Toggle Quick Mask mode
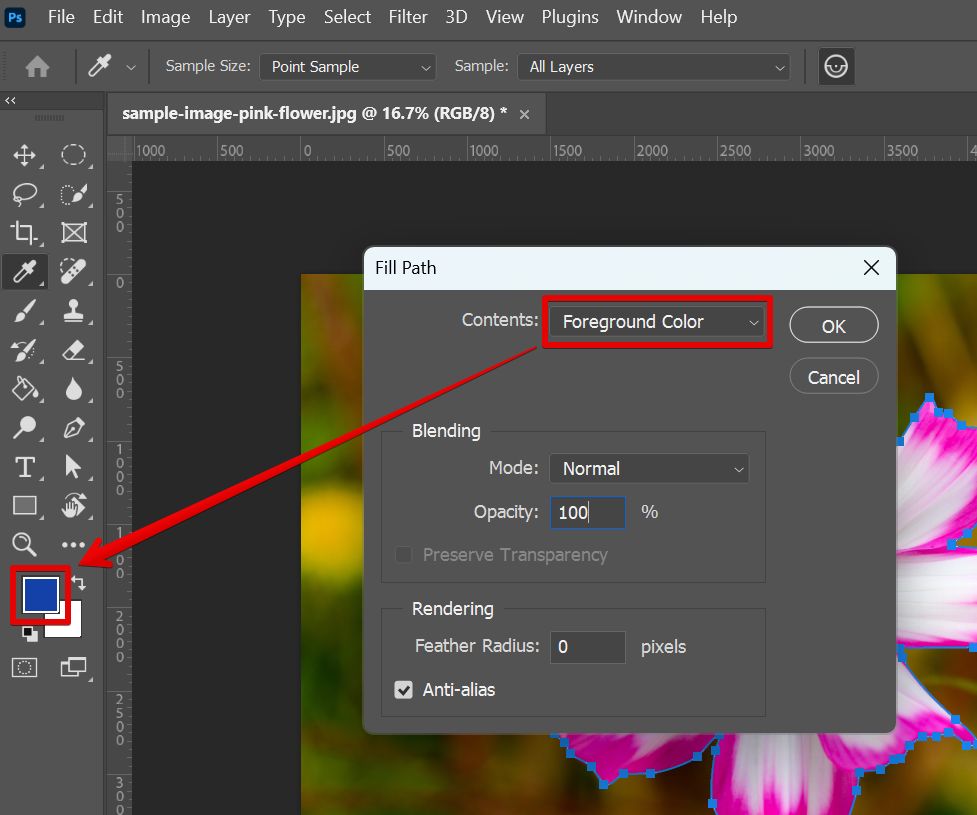This screenshot has width=977, height=815. pyautogui.click(x=24, y=667)
